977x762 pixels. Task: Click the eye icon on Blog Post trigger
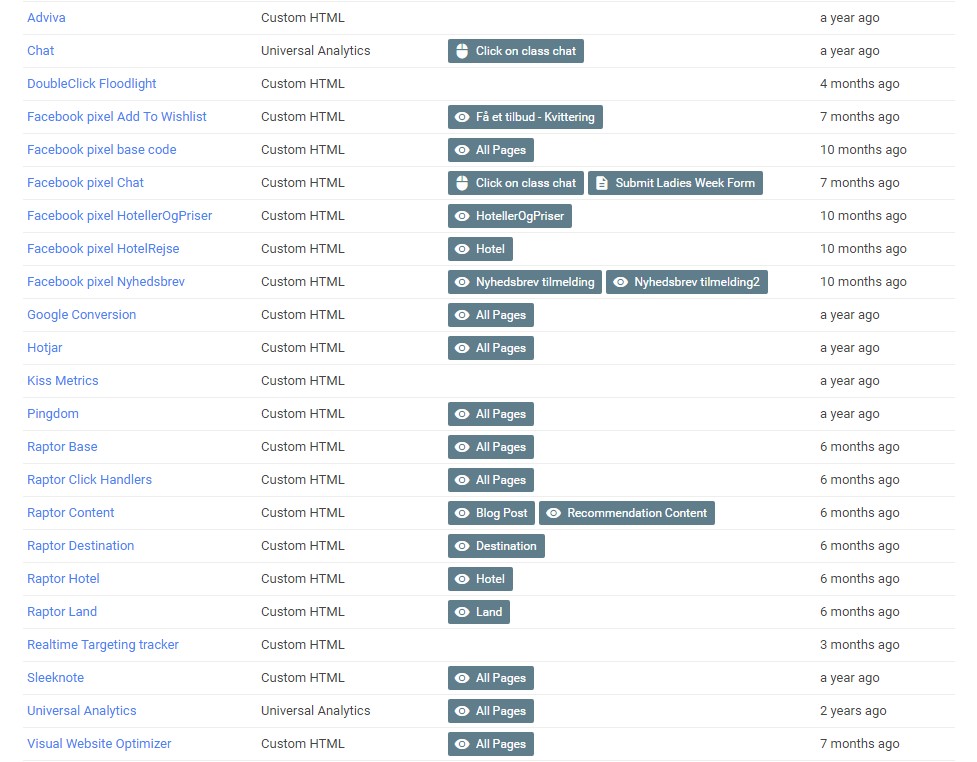click(462, 513)
